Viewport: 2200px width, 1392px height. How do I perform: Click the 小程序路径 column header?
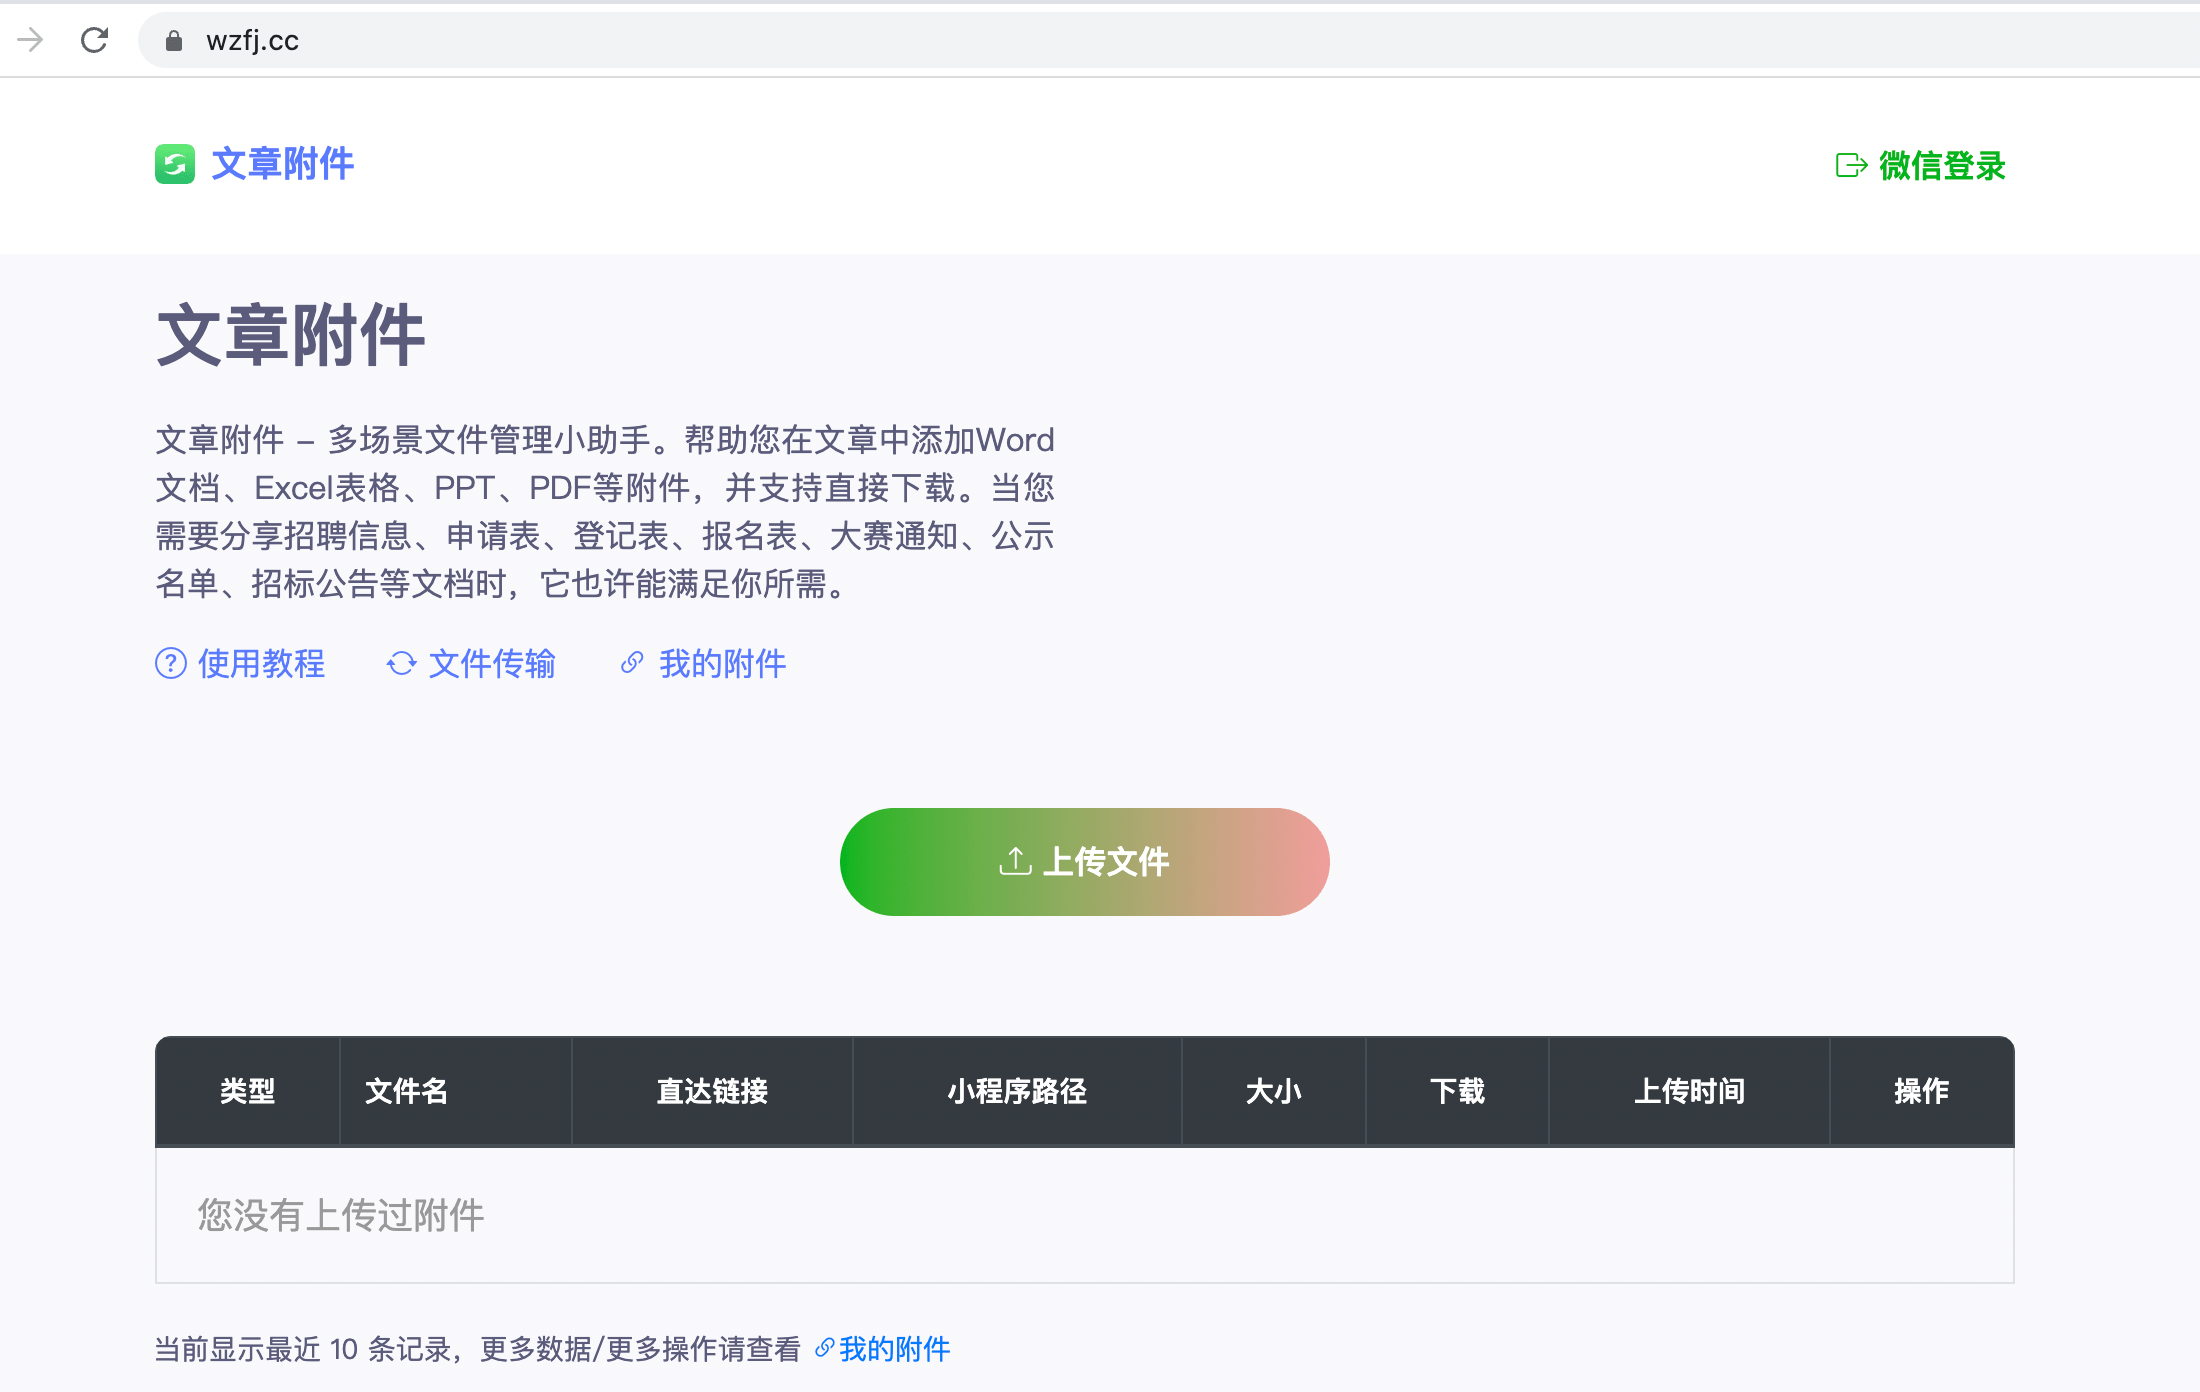(1017, 1091)
